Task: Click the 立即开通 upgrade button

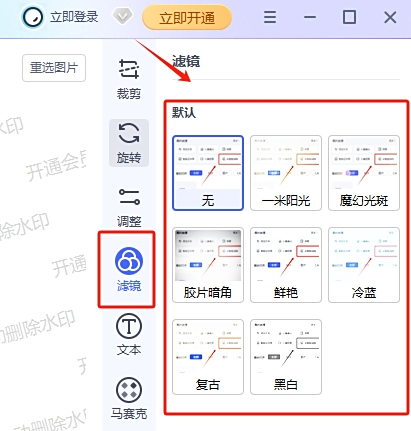Action: pos(187,17)
